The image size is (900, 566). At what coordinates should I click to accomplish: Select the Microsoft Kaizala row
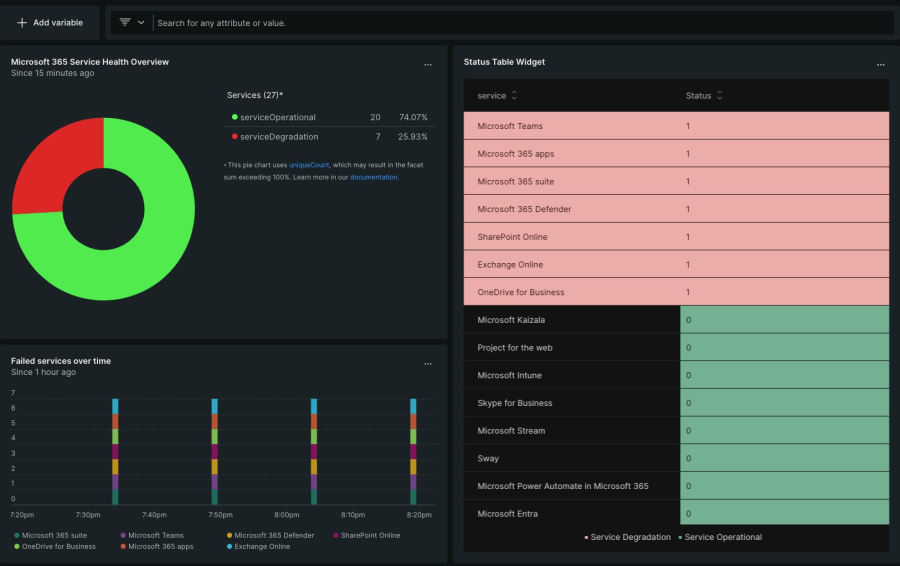point(676,320)
